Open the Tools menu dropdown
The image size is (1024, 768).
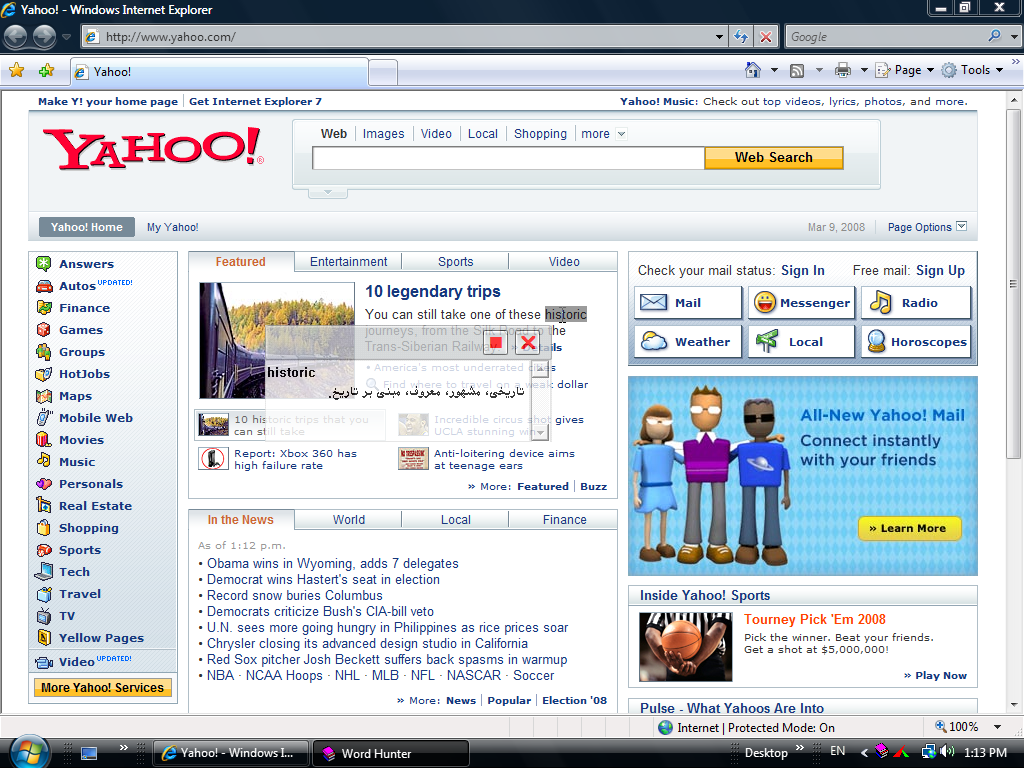click(972, 70)
